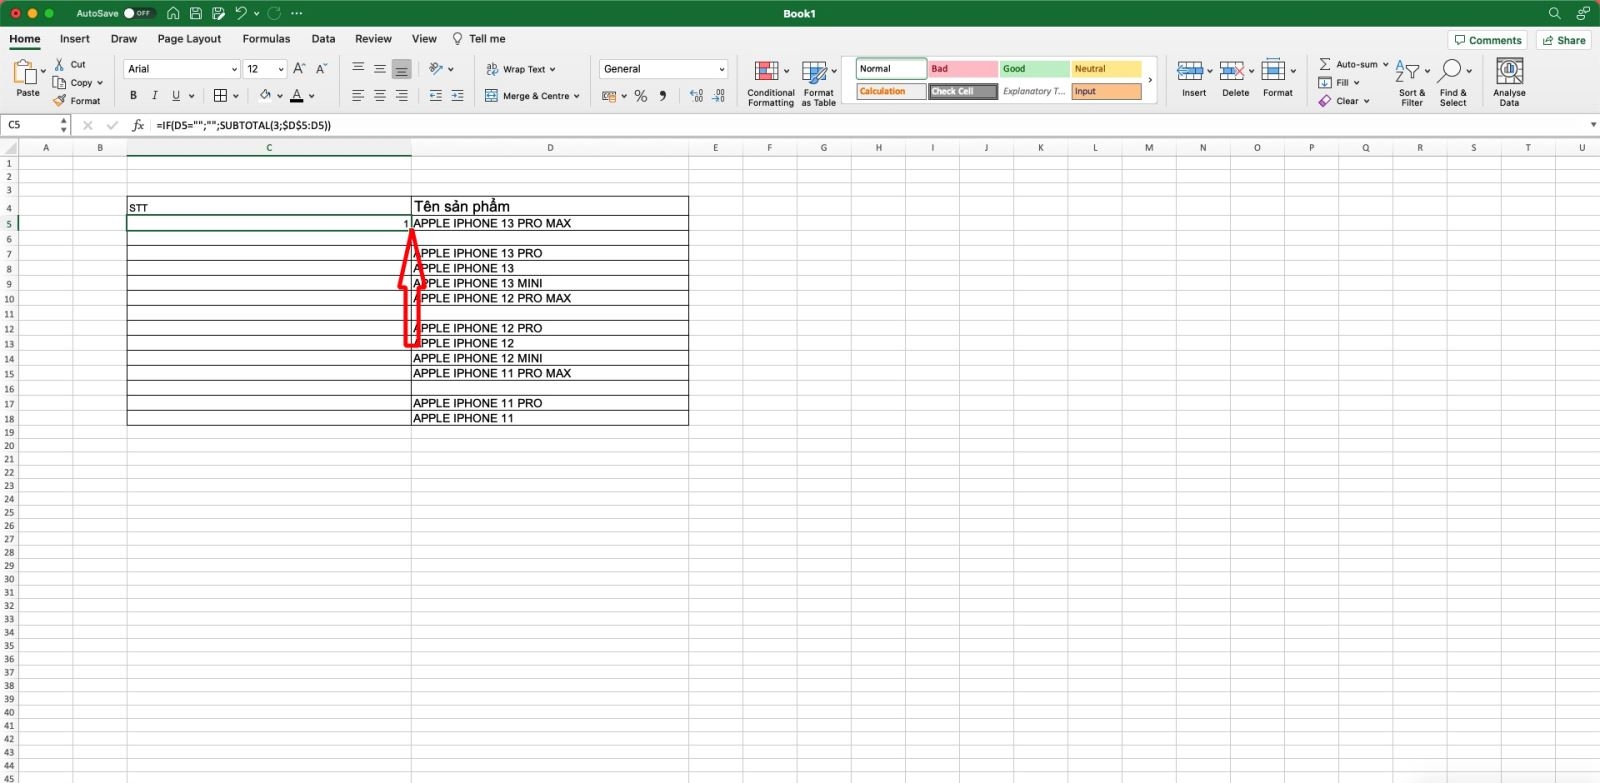Centre text horizontally
Viewport: 1600px width, 783px height.
click(x=380, y=96)
